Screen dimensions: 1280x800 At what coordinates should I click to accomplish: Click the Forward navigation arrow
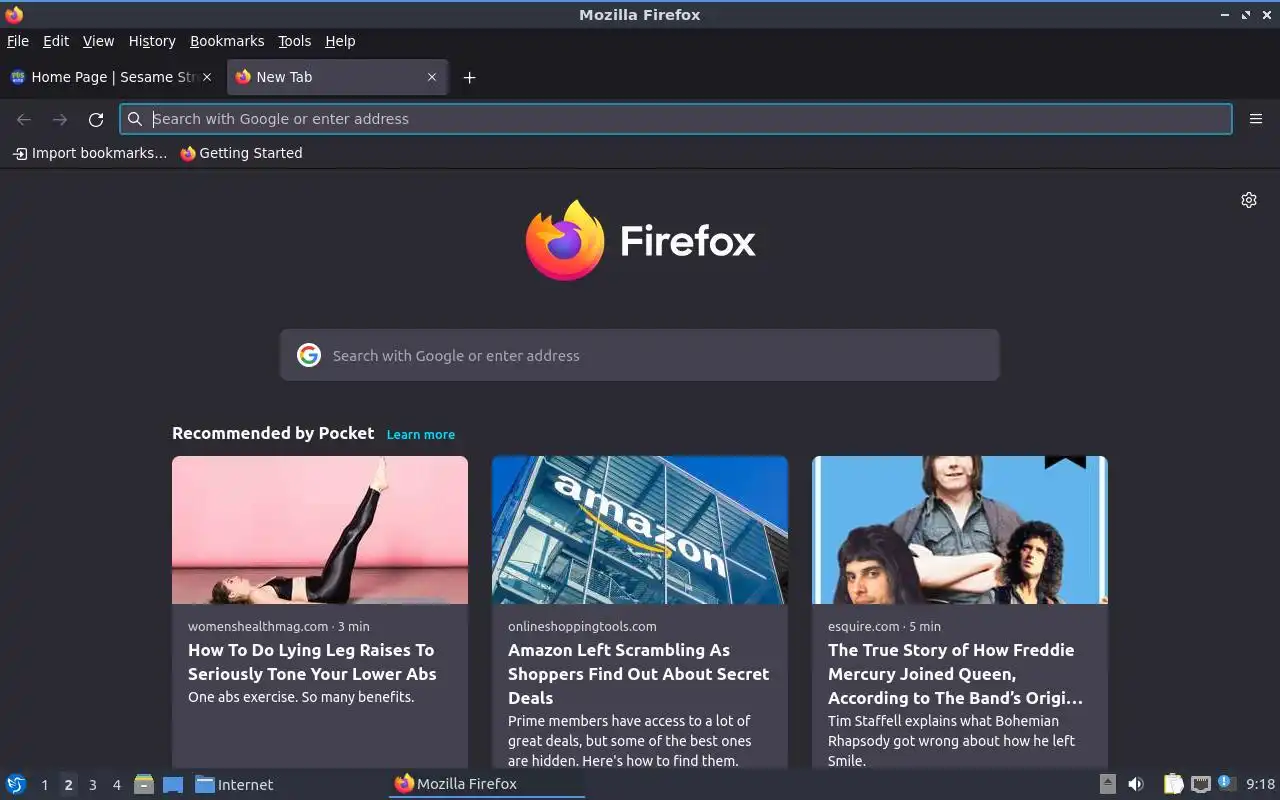click(x=60, y=119)
